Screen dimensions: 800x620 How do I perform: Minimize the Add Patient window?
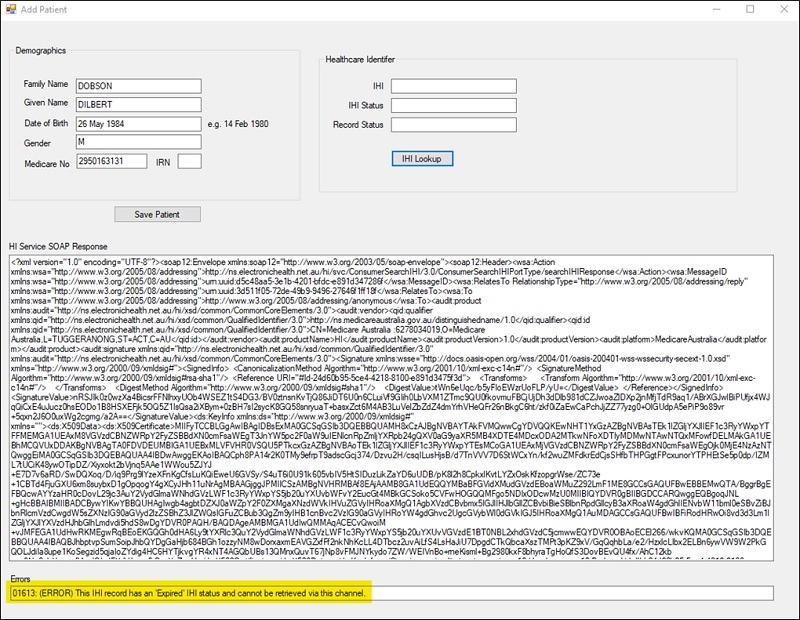[716, 10]
